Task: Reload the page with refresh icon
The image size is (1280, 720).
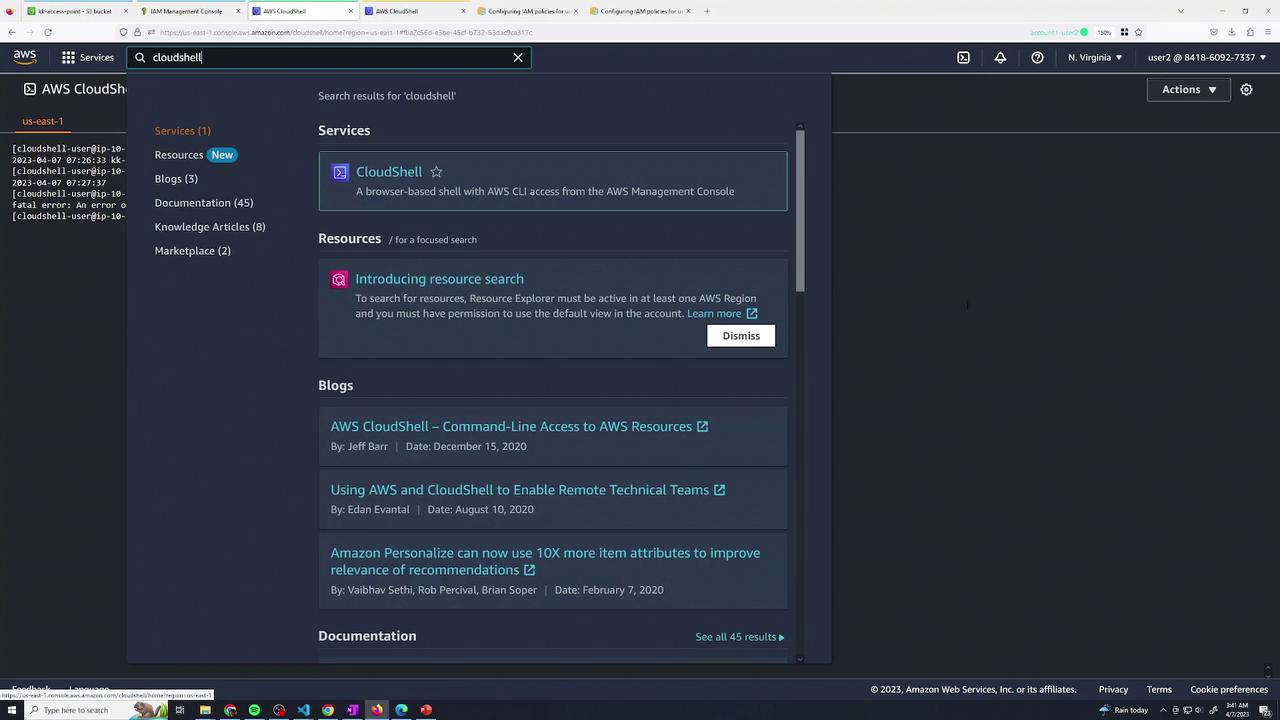Action: [x=47, y=32]
